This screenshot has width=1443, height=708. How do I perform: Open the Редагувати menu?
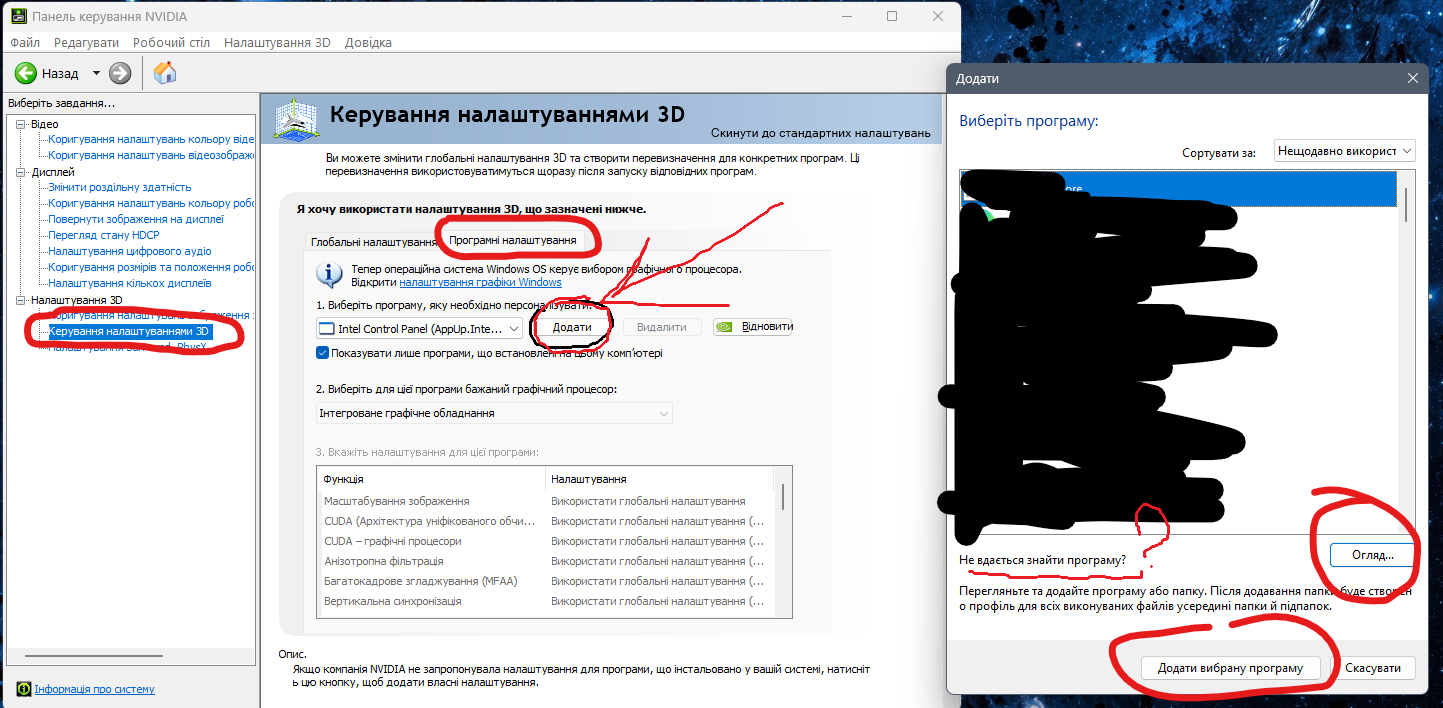click(86, 43)
